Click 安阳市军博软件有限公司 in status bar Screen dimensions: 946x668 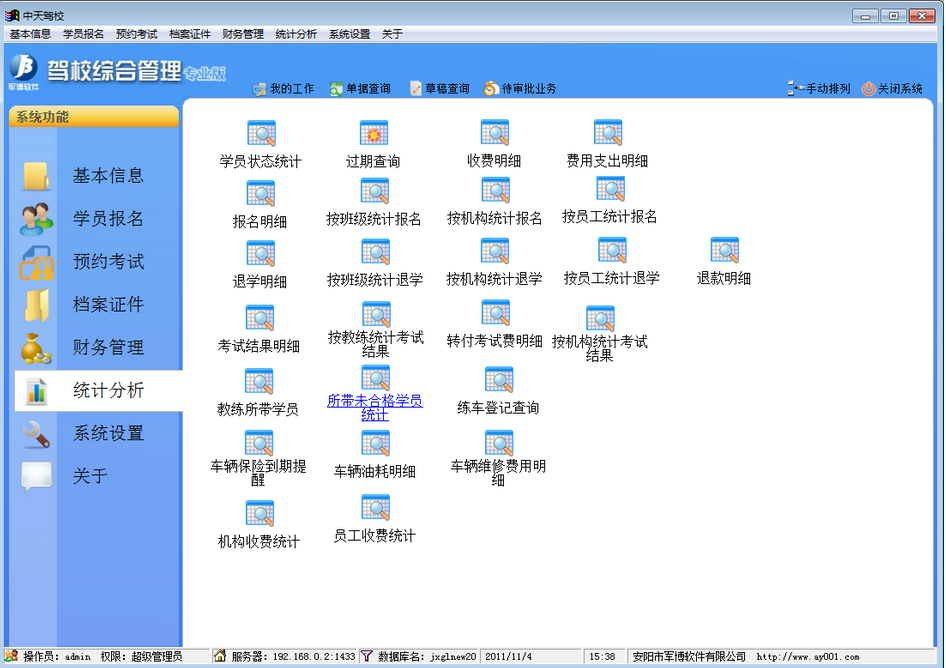[689, 657]
